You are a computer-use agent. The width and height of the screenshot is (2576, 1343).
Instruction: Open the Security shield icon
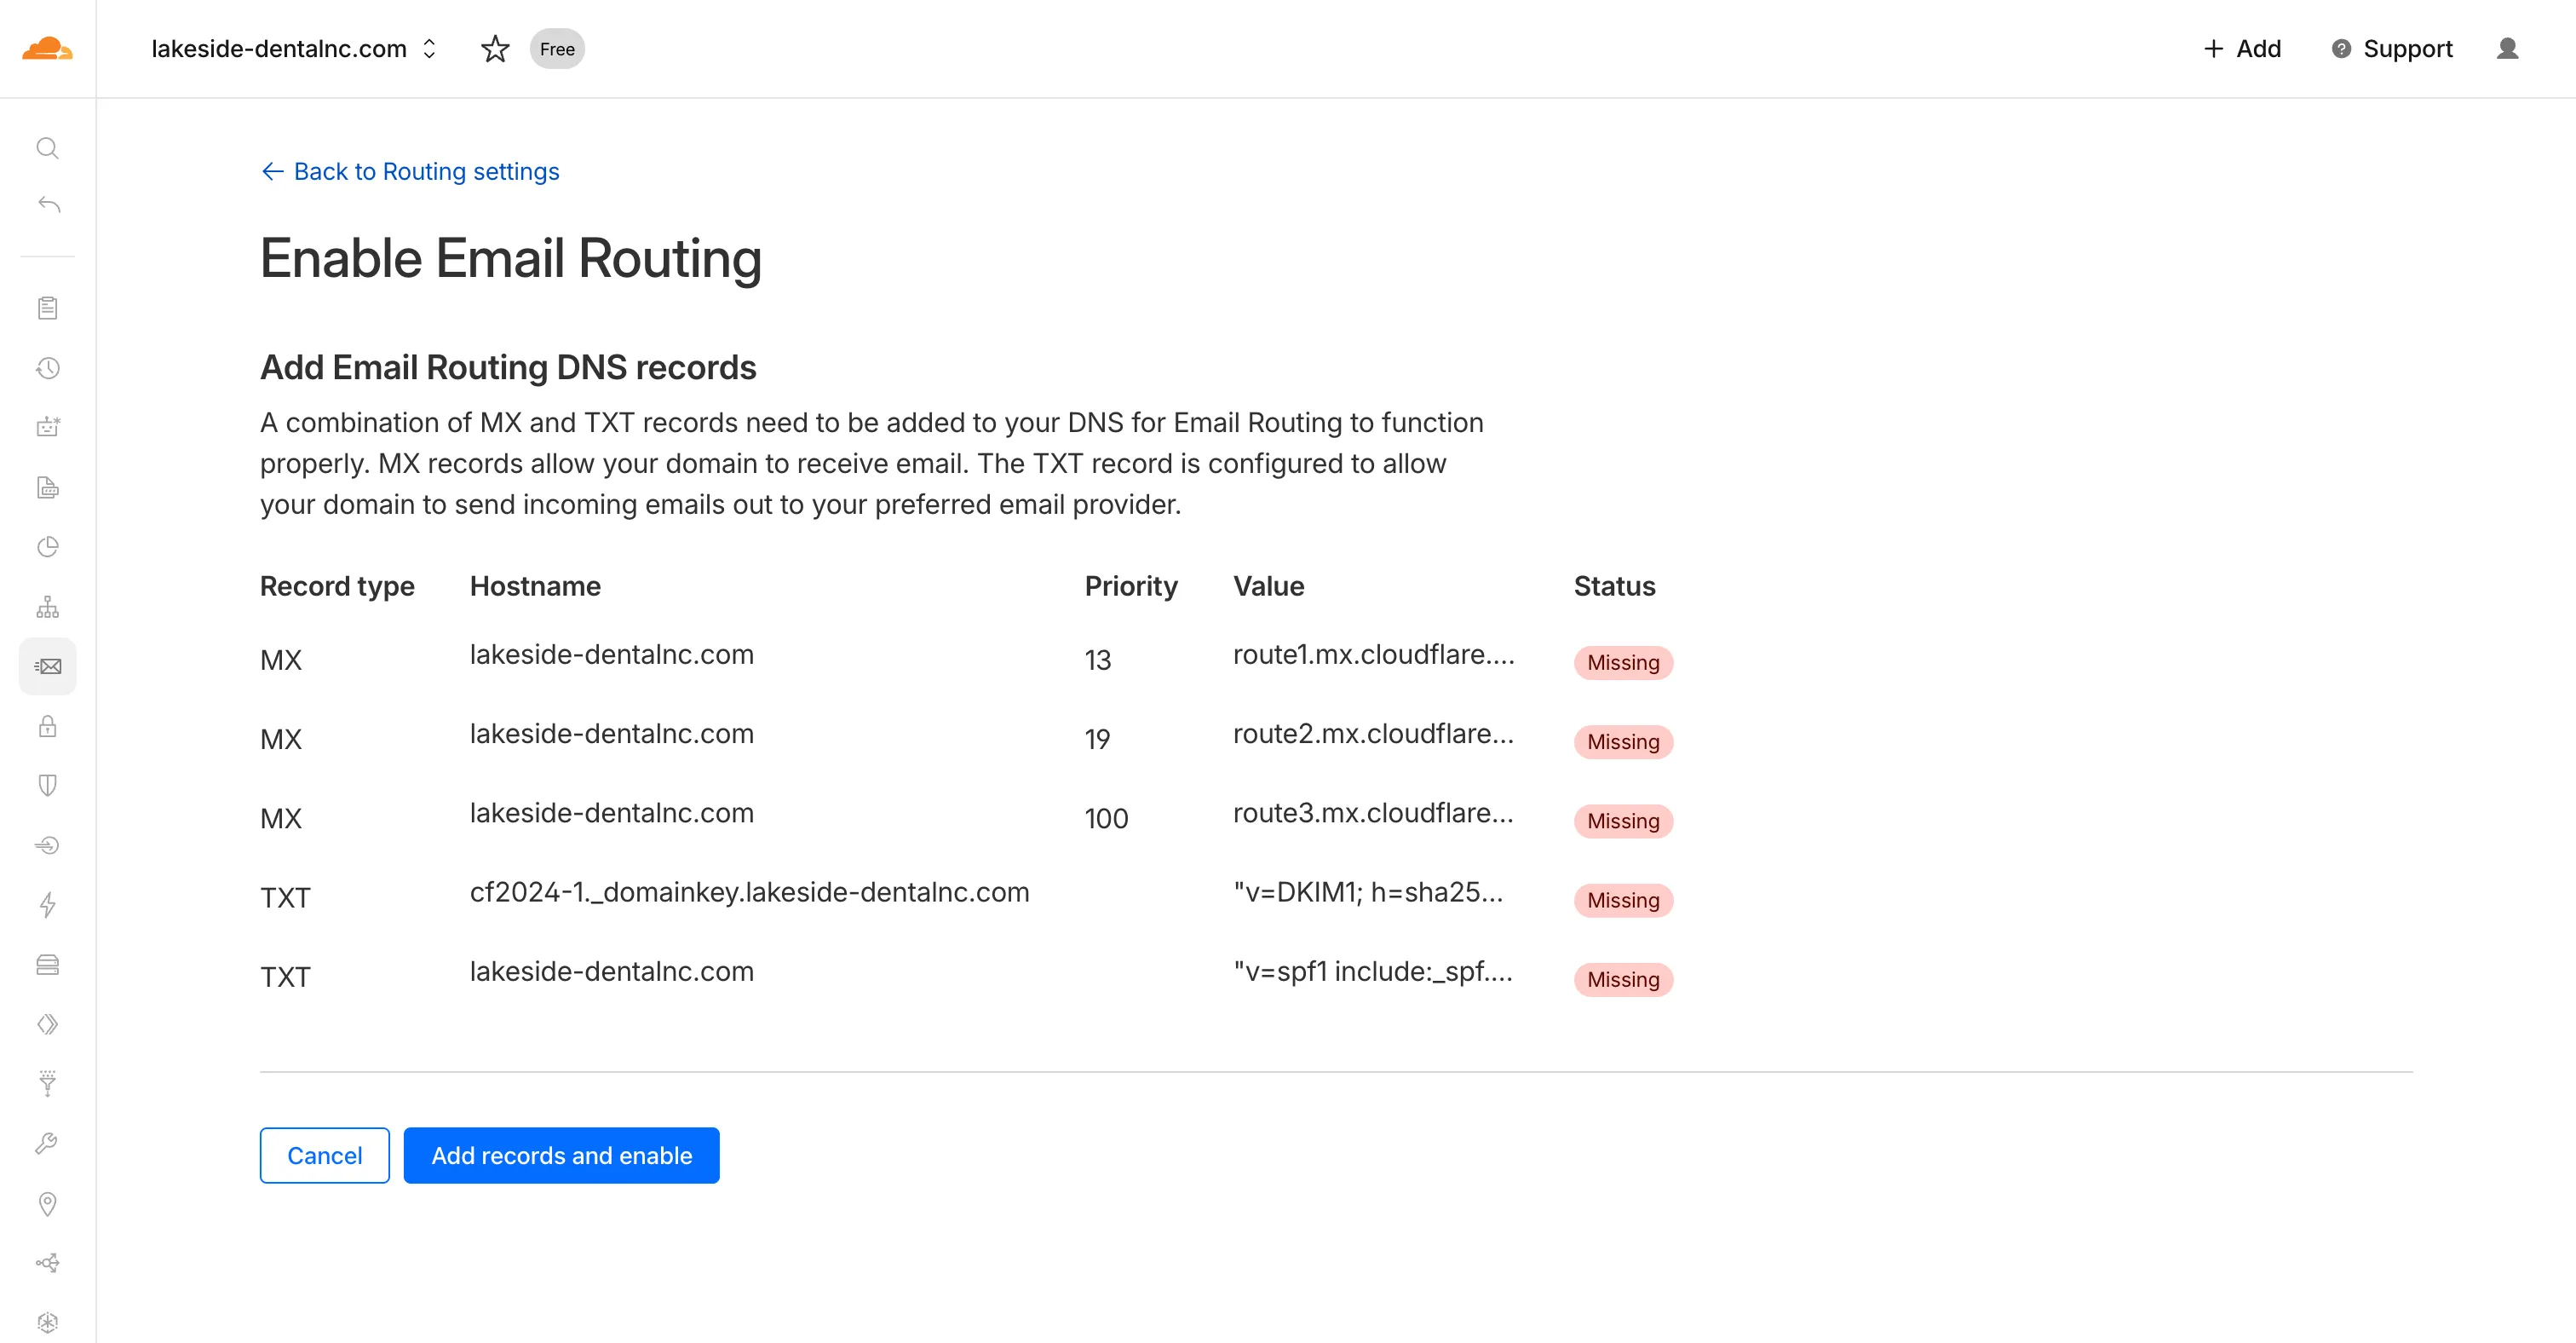click(x=47, y=785)
